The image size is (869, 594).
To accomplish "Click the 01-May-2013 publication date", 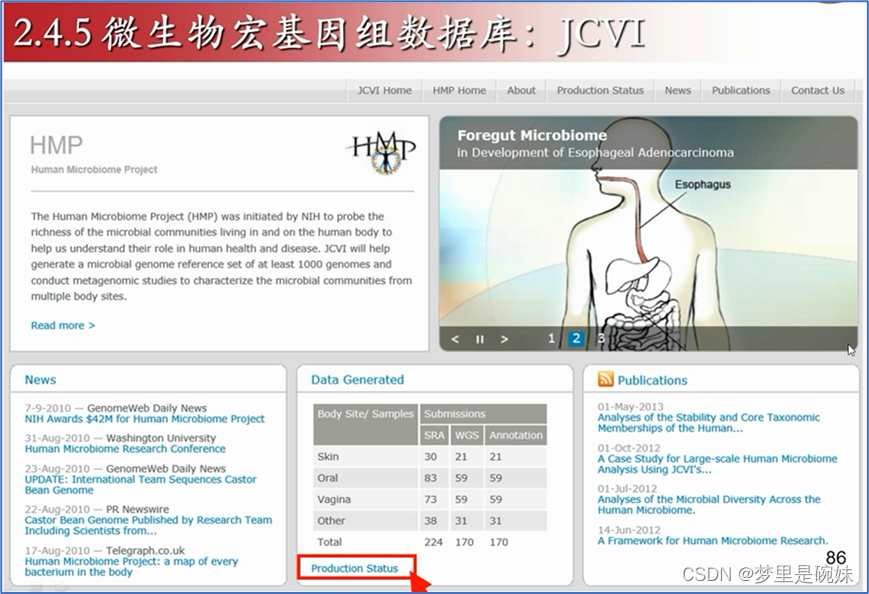I will coord(630,407).
